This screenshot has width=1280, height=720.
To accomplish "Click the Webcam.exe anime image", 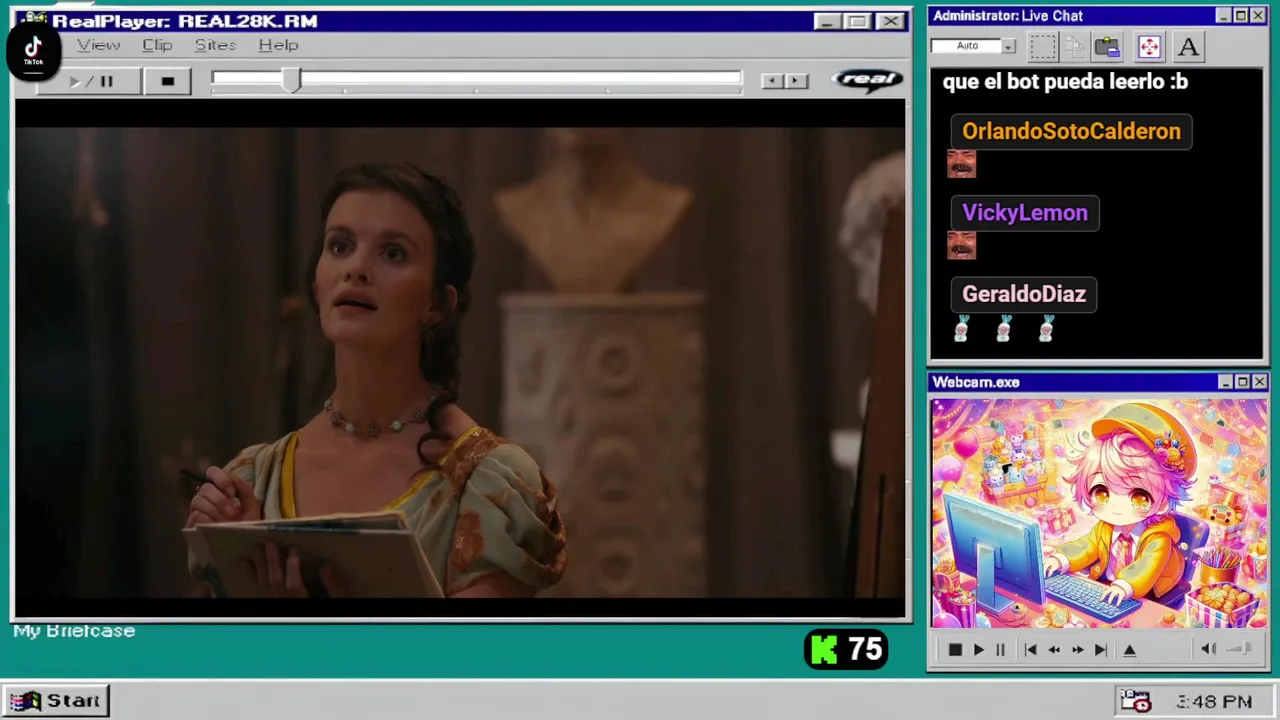I will [1099, 514].
